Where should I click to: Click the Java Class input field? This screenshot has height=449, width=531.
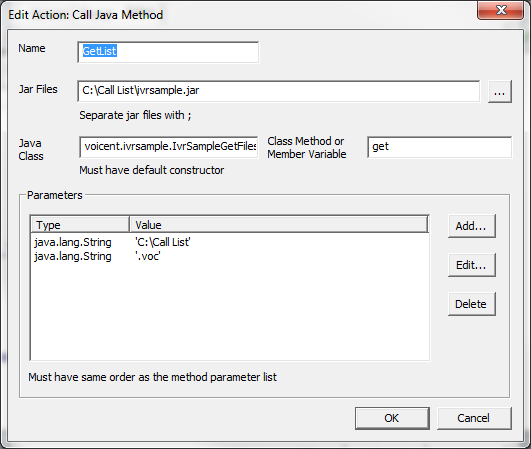pos(169,147)
